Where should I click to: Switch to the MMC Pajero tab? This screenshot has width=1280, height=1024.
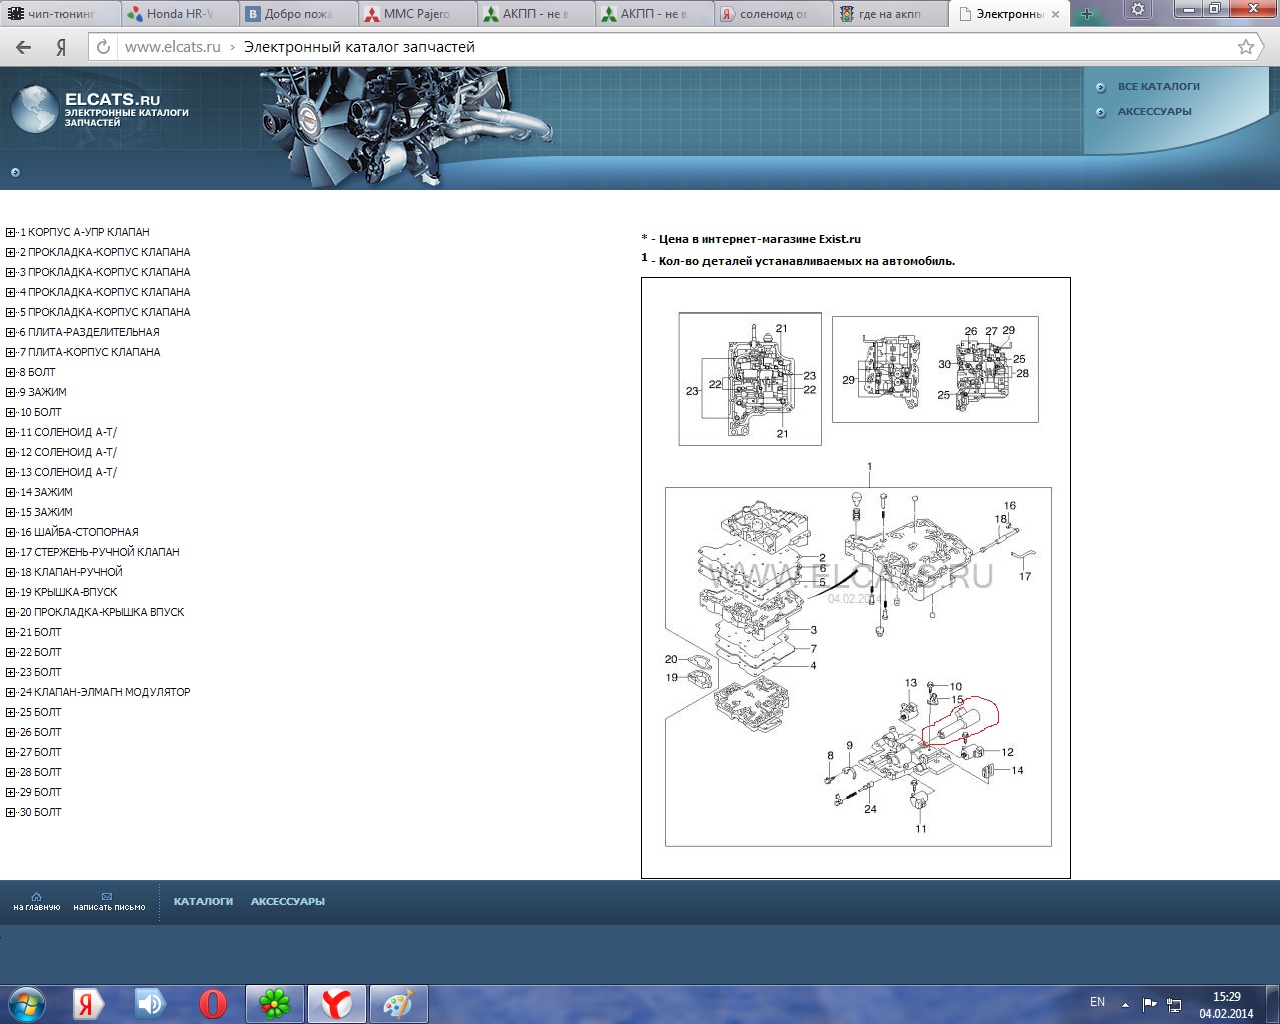point(415,14)
